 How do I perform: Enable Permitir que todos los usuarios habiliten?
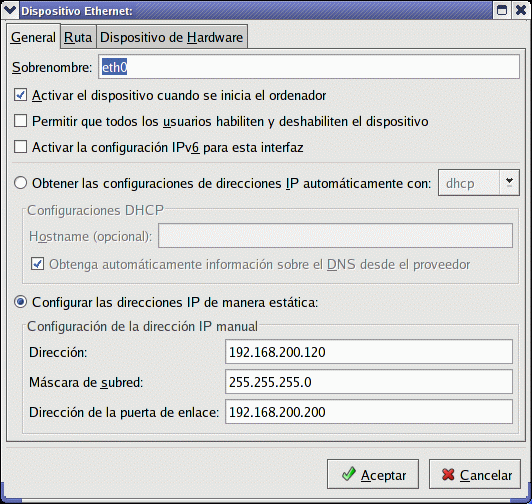[x=20, y=121]
